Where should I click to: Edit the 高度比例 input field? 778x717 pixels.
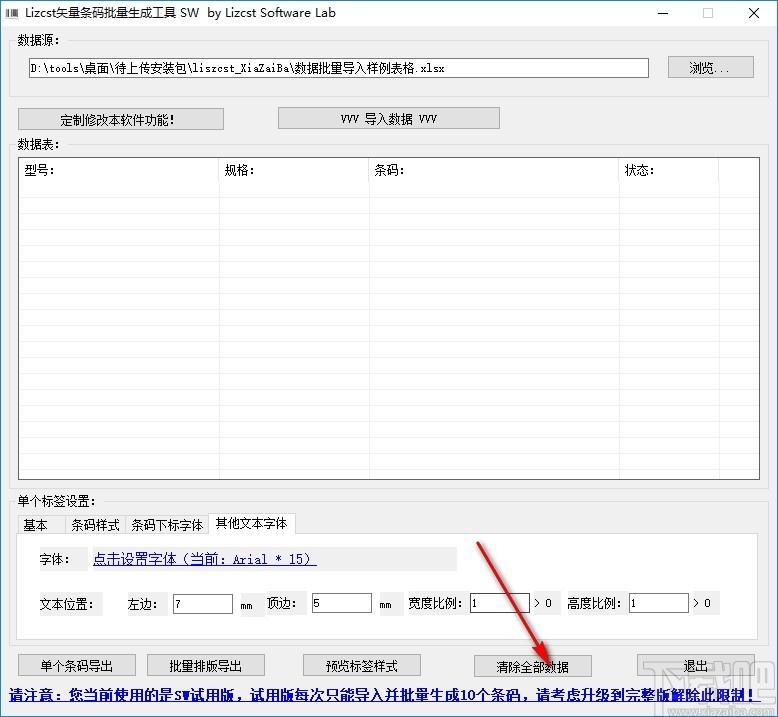tap(658, 603)
